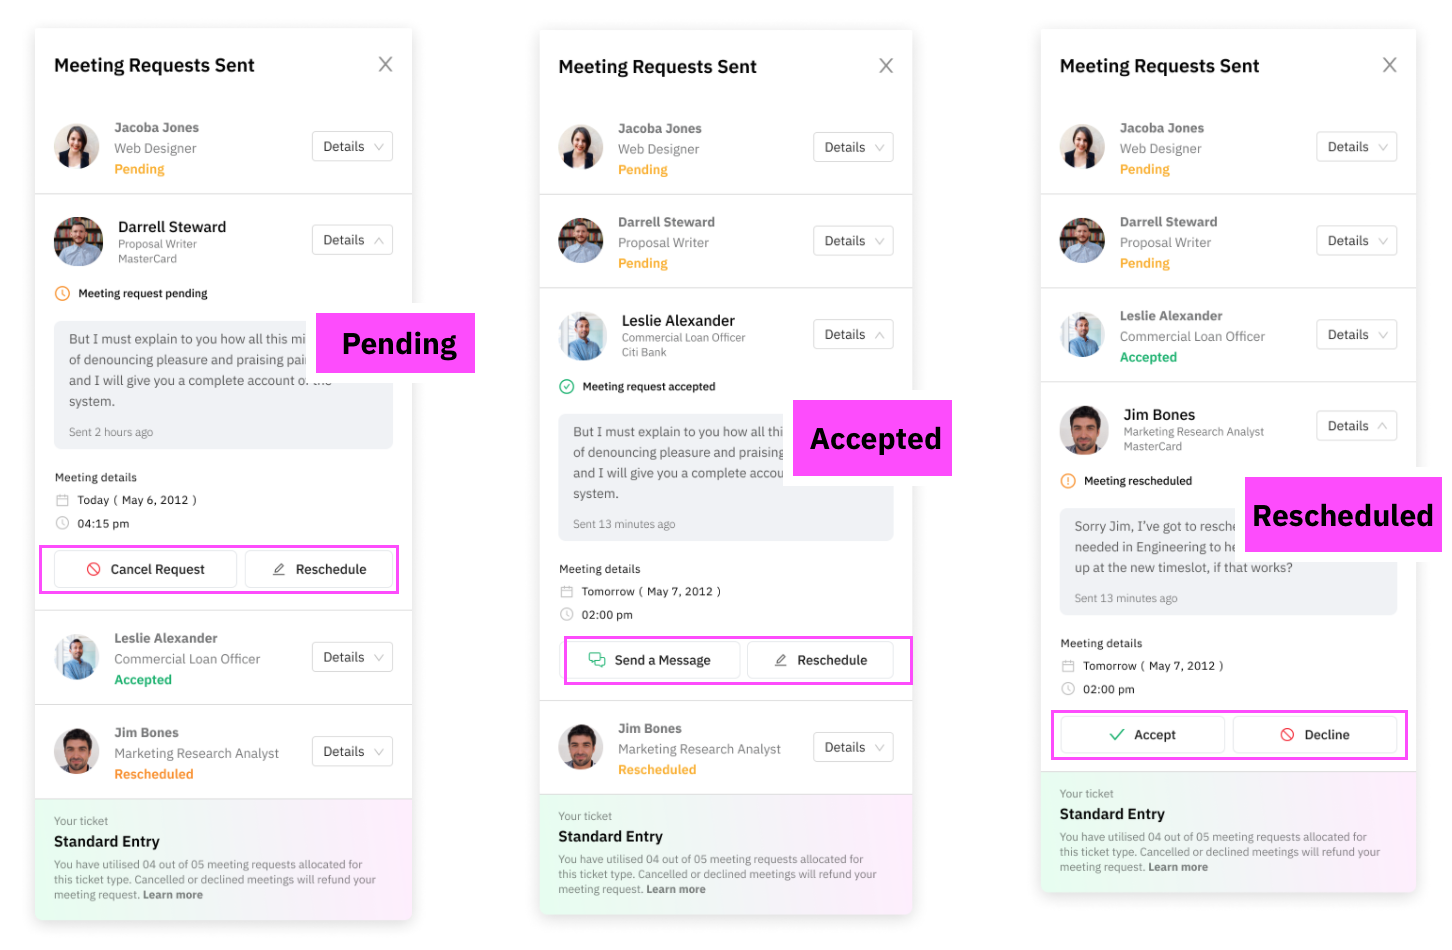This screenshot has width=1452, height=950.
Task: Open Learn more link in right panel ticket
Action: coord(1178,867)
